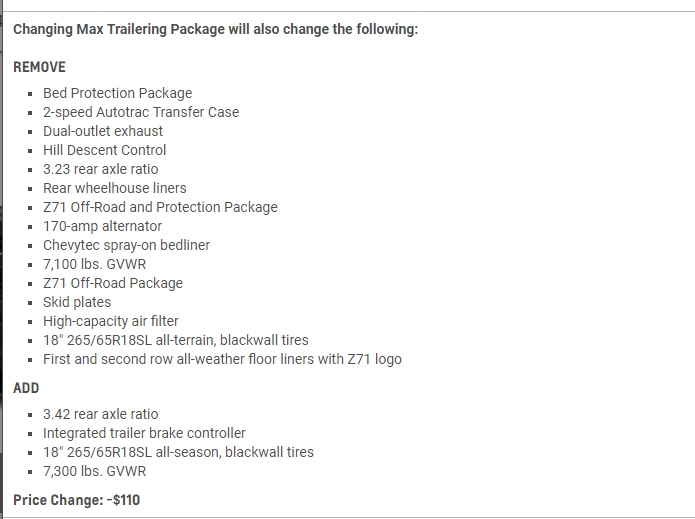
Task: Click the all-terrain blackwall tires entry
Action: tap(176, 340)
